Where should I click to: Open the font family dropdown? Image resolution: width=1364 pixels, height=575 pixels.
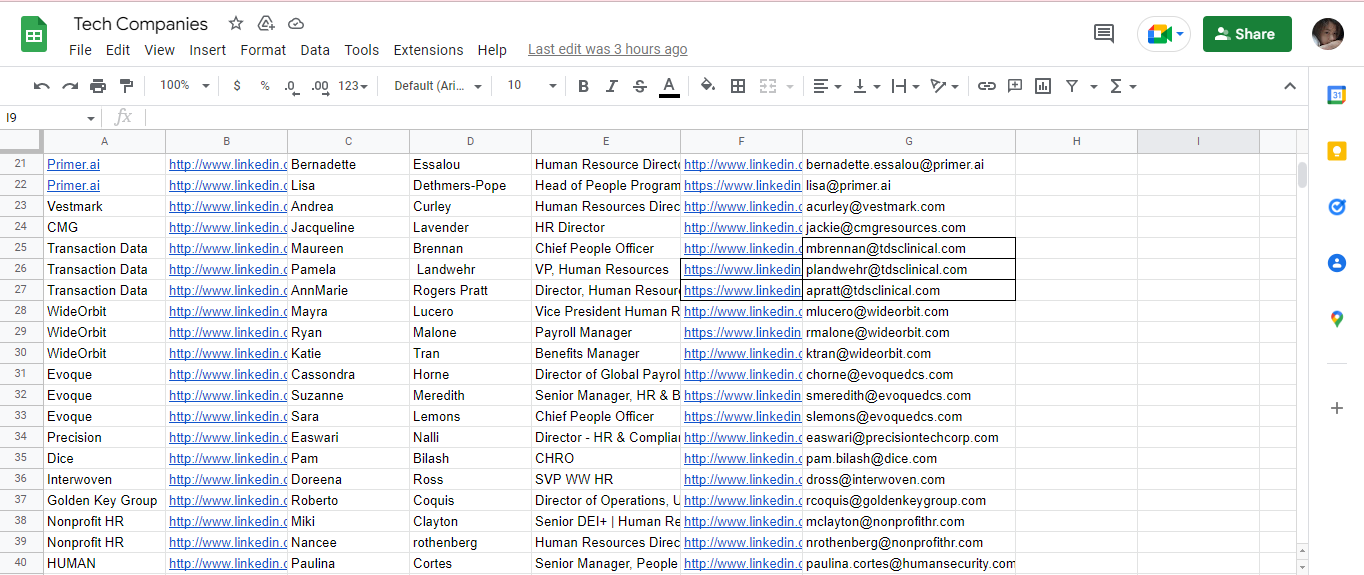click(438, 86)
